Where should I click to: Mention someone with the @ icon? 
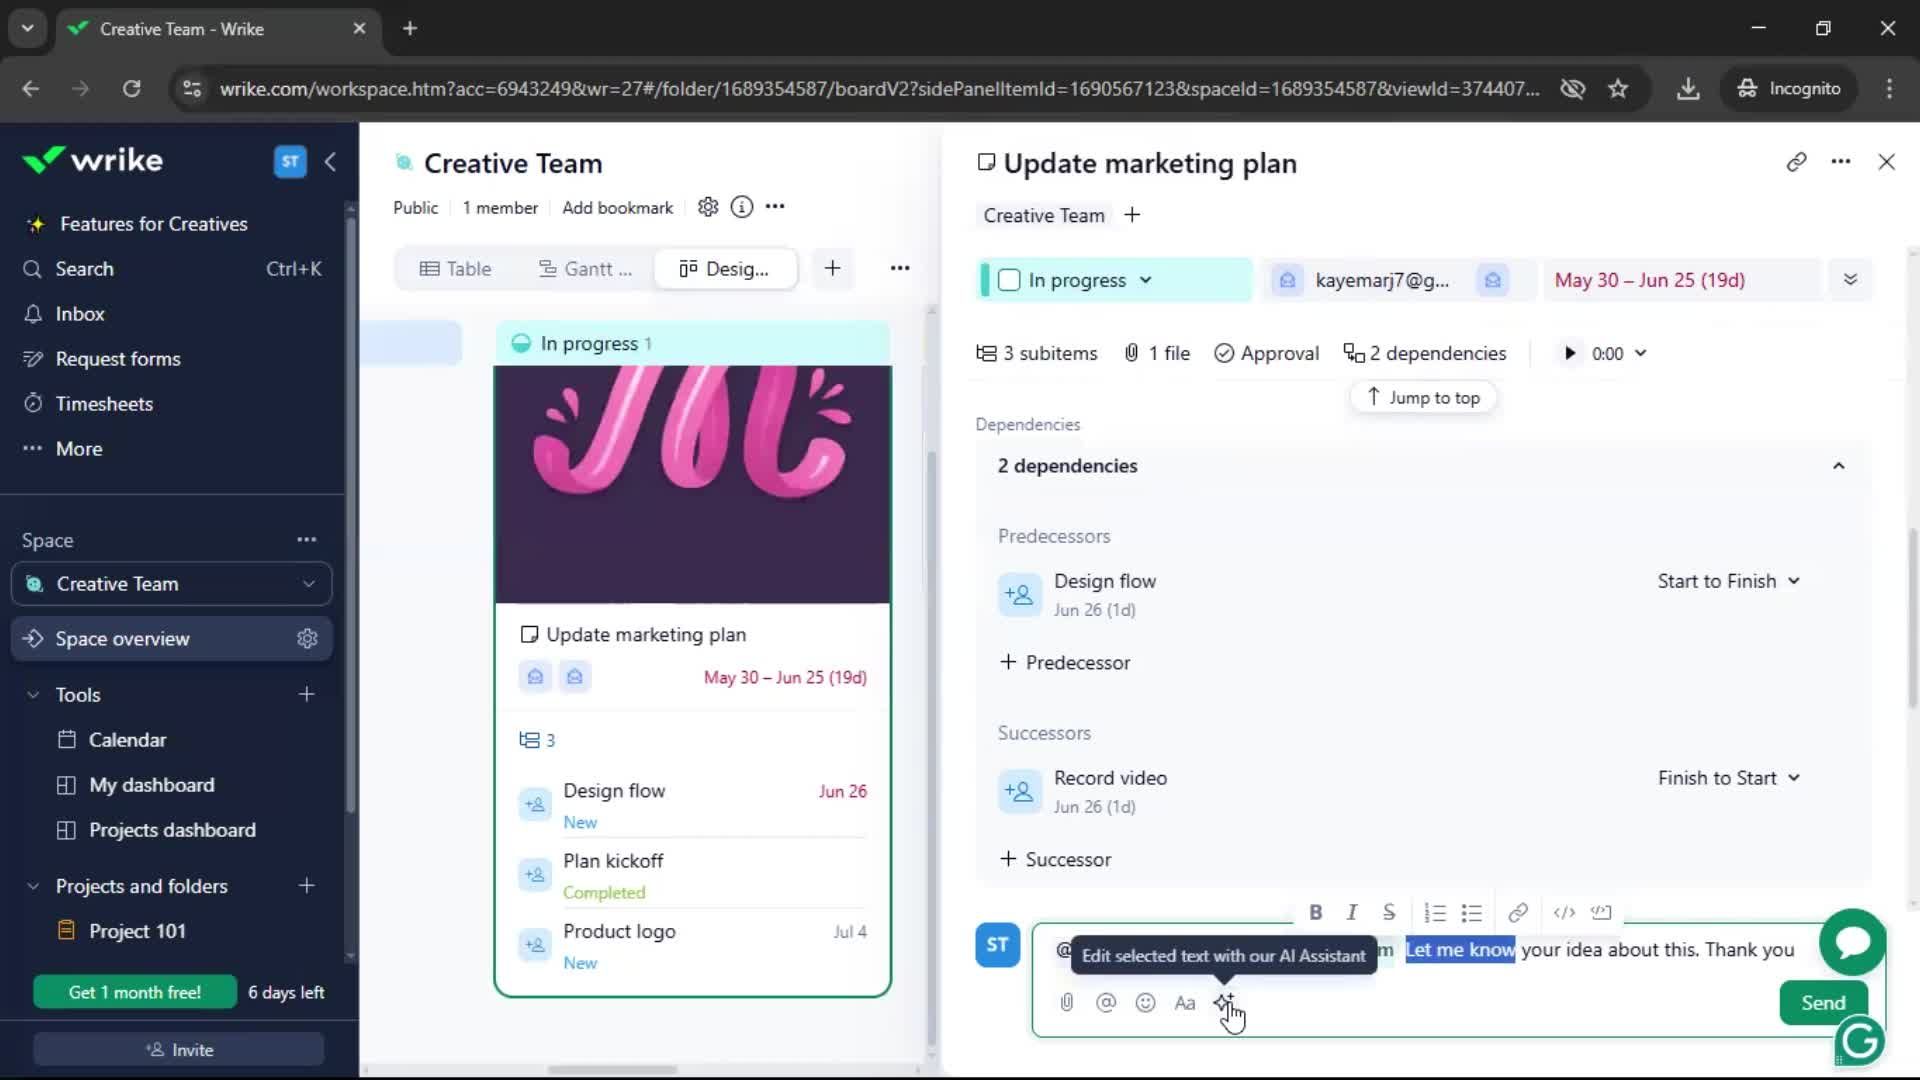[1106, 1002]
